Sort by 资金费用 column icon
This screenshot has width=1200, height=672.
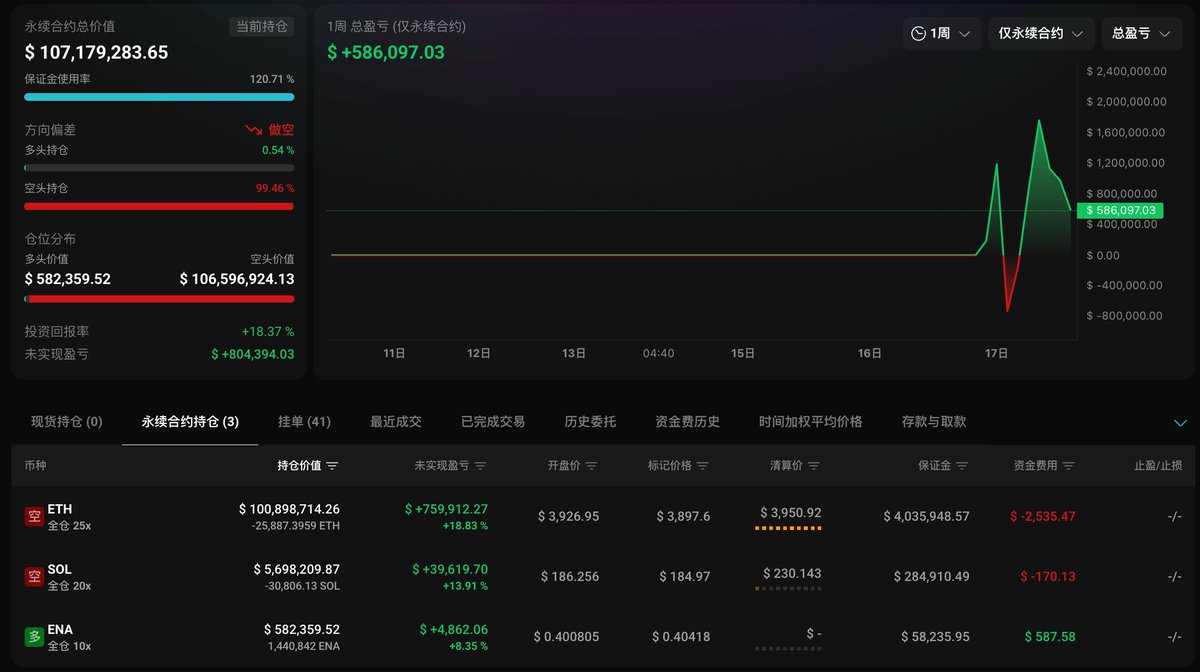point(1069,466)
